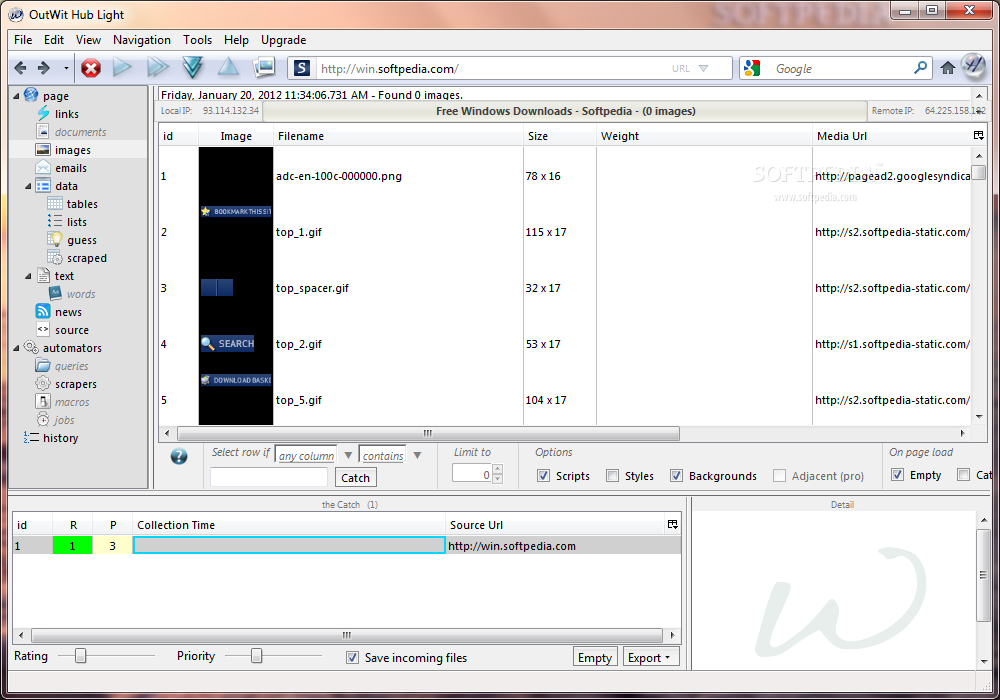Go to the home page icon

point(948,68)
